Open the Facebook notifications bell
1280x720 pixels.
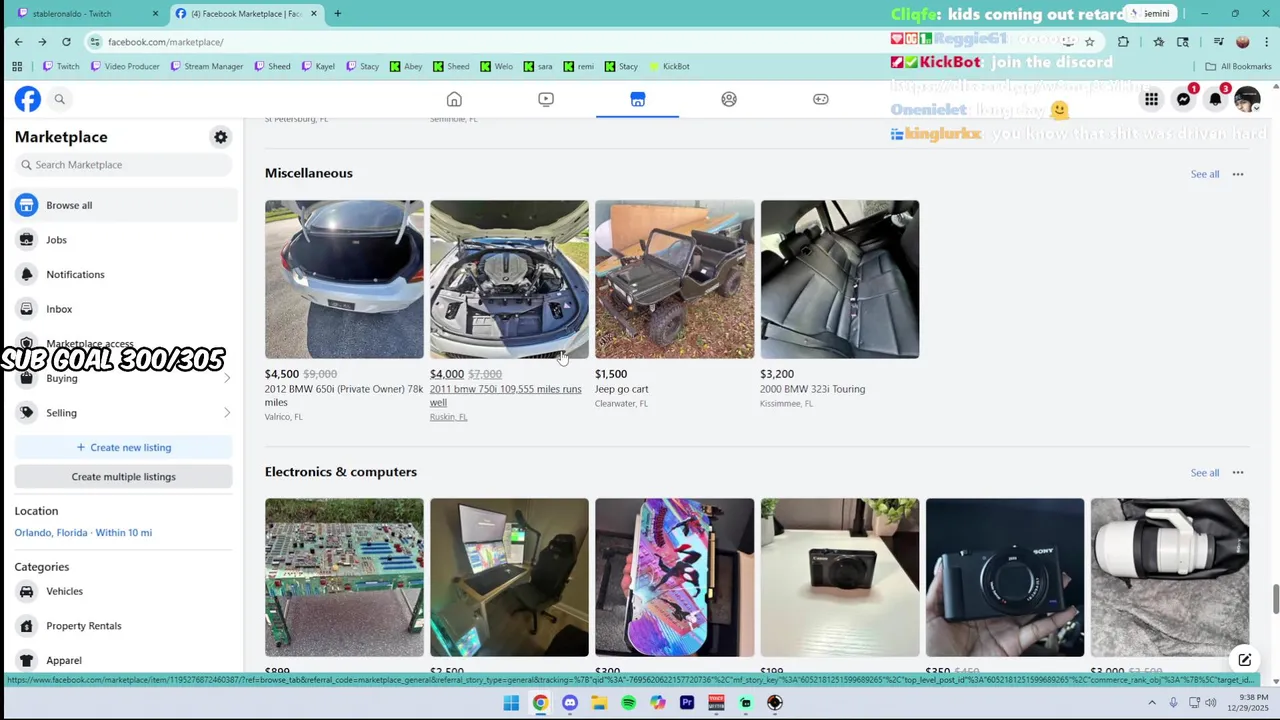(x=1216, y=99)
